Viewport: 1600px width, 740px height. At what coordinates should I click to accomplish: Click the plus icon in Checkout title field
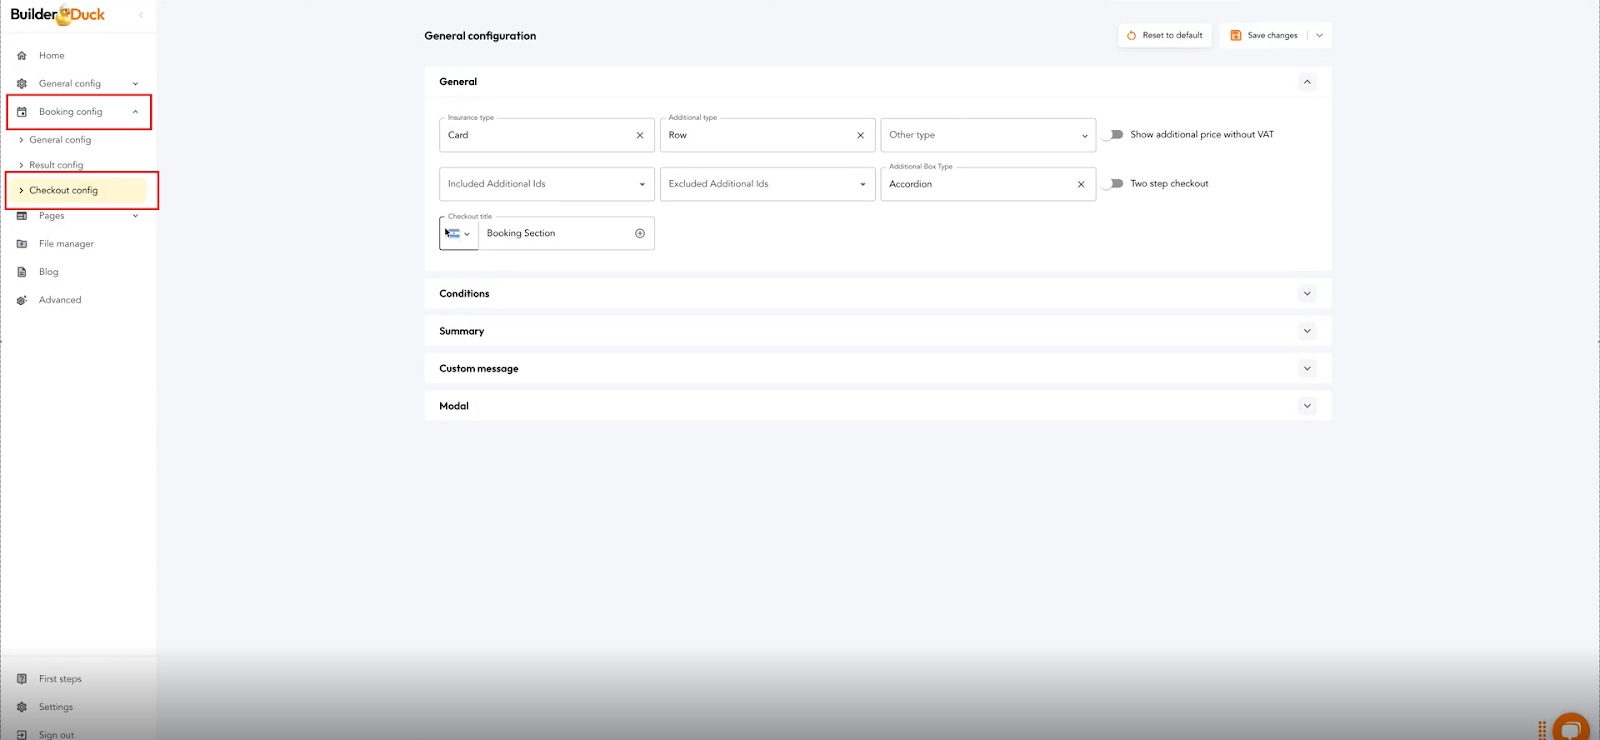pos(640,234)
